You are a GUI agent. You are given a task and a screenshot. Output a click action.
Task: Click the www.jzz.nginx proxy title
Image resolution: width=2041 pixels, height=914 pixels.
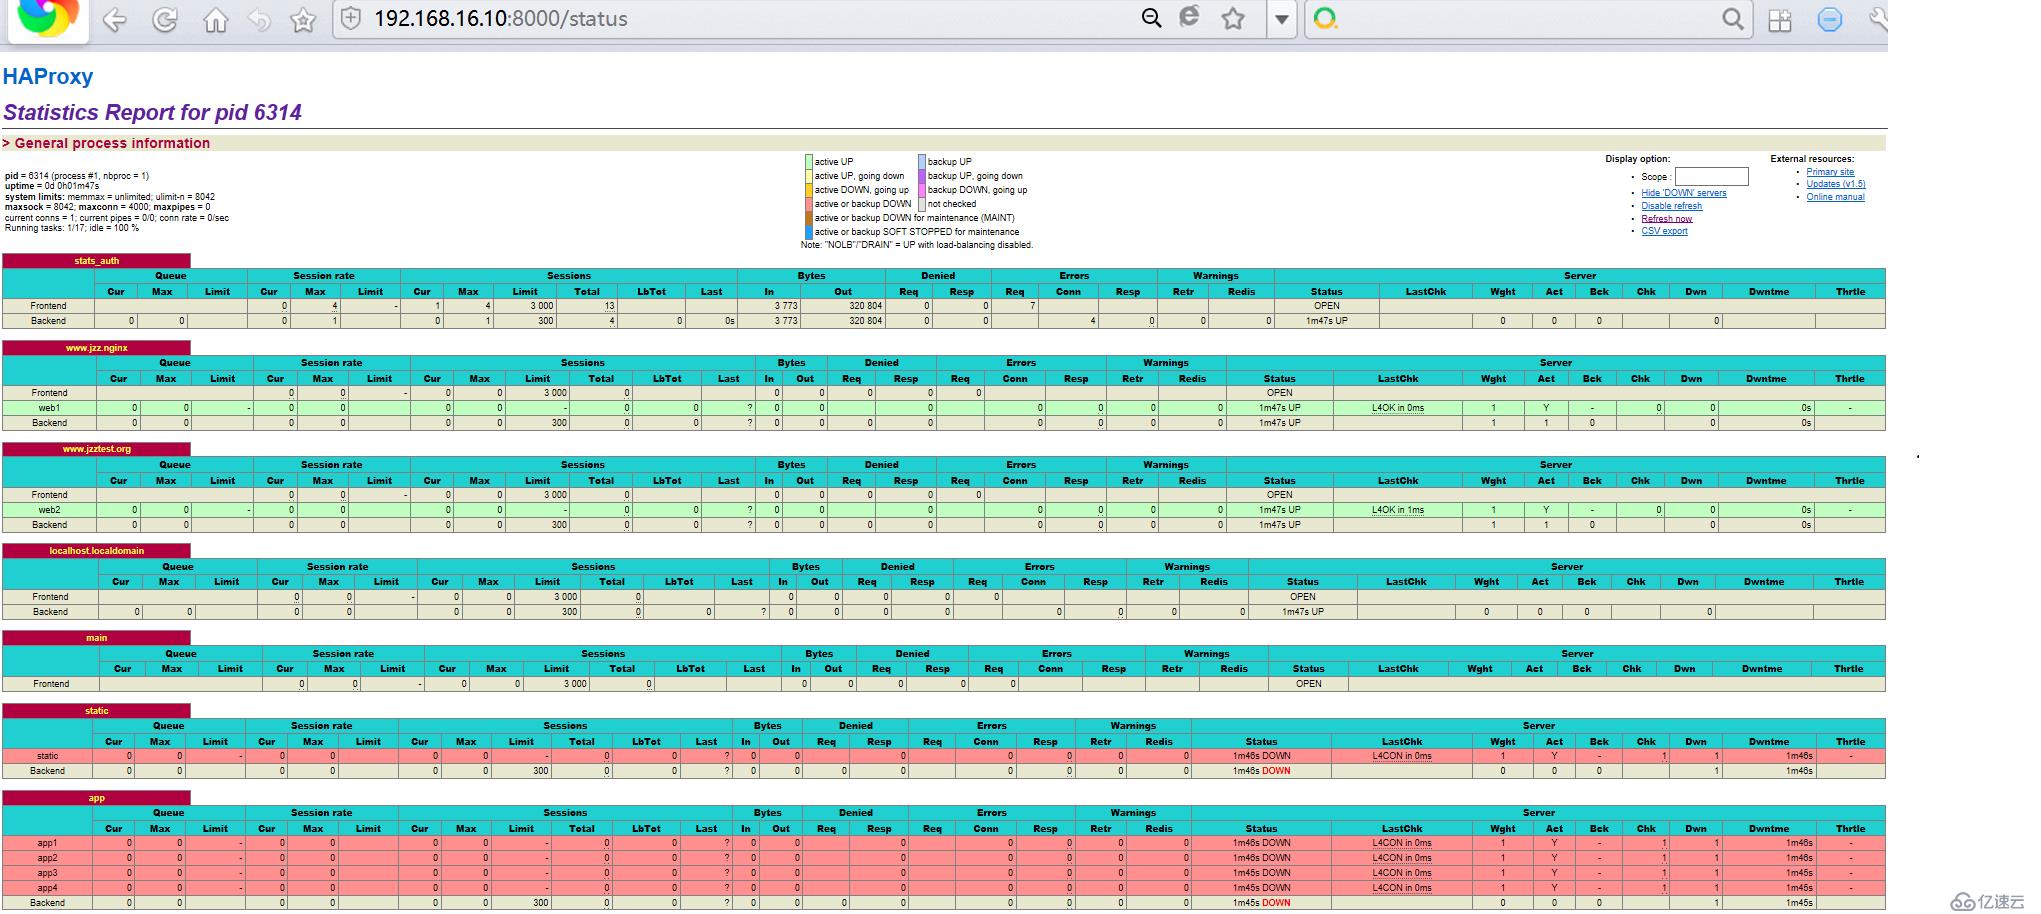pyautogui.click(x=96, y=348)
